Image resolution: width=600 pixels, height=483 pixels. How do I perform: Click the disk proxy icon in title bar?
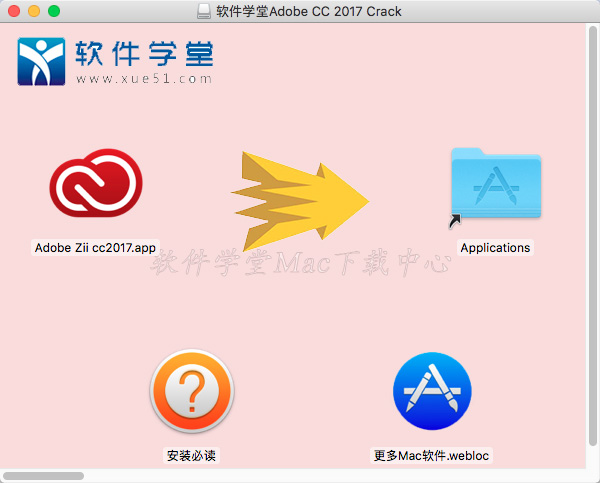click(204, 11)
